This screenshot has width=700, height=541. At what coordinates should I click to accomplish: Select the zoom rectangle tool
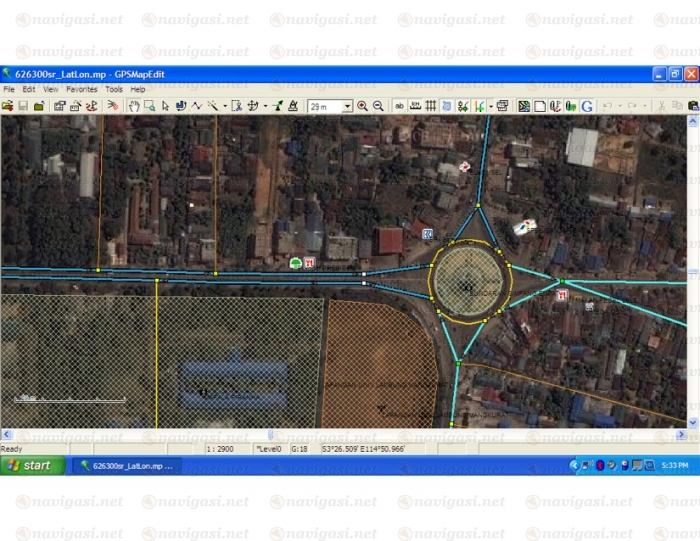(x=149, y=106)
